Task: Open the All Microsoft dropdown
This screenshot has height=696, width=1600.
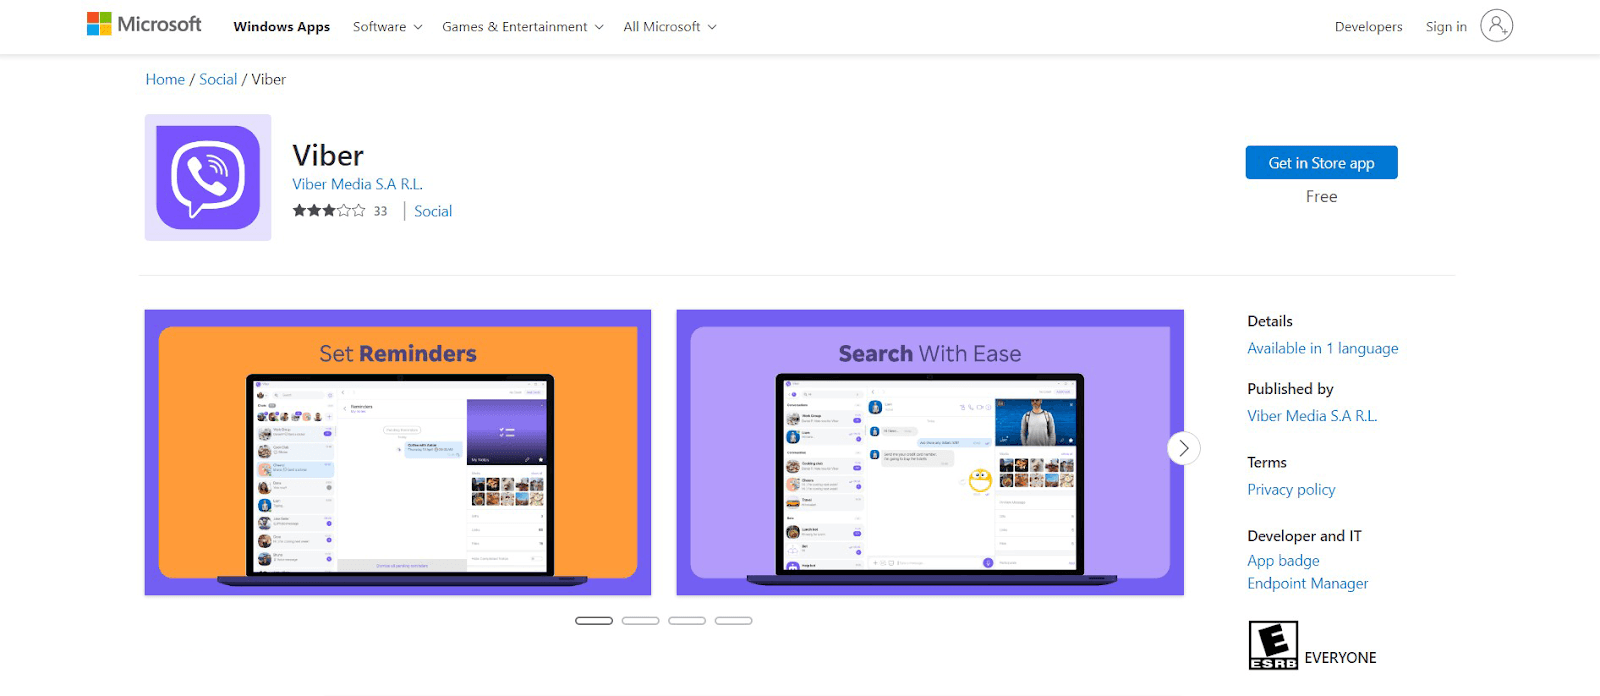Action: [669, 27]
